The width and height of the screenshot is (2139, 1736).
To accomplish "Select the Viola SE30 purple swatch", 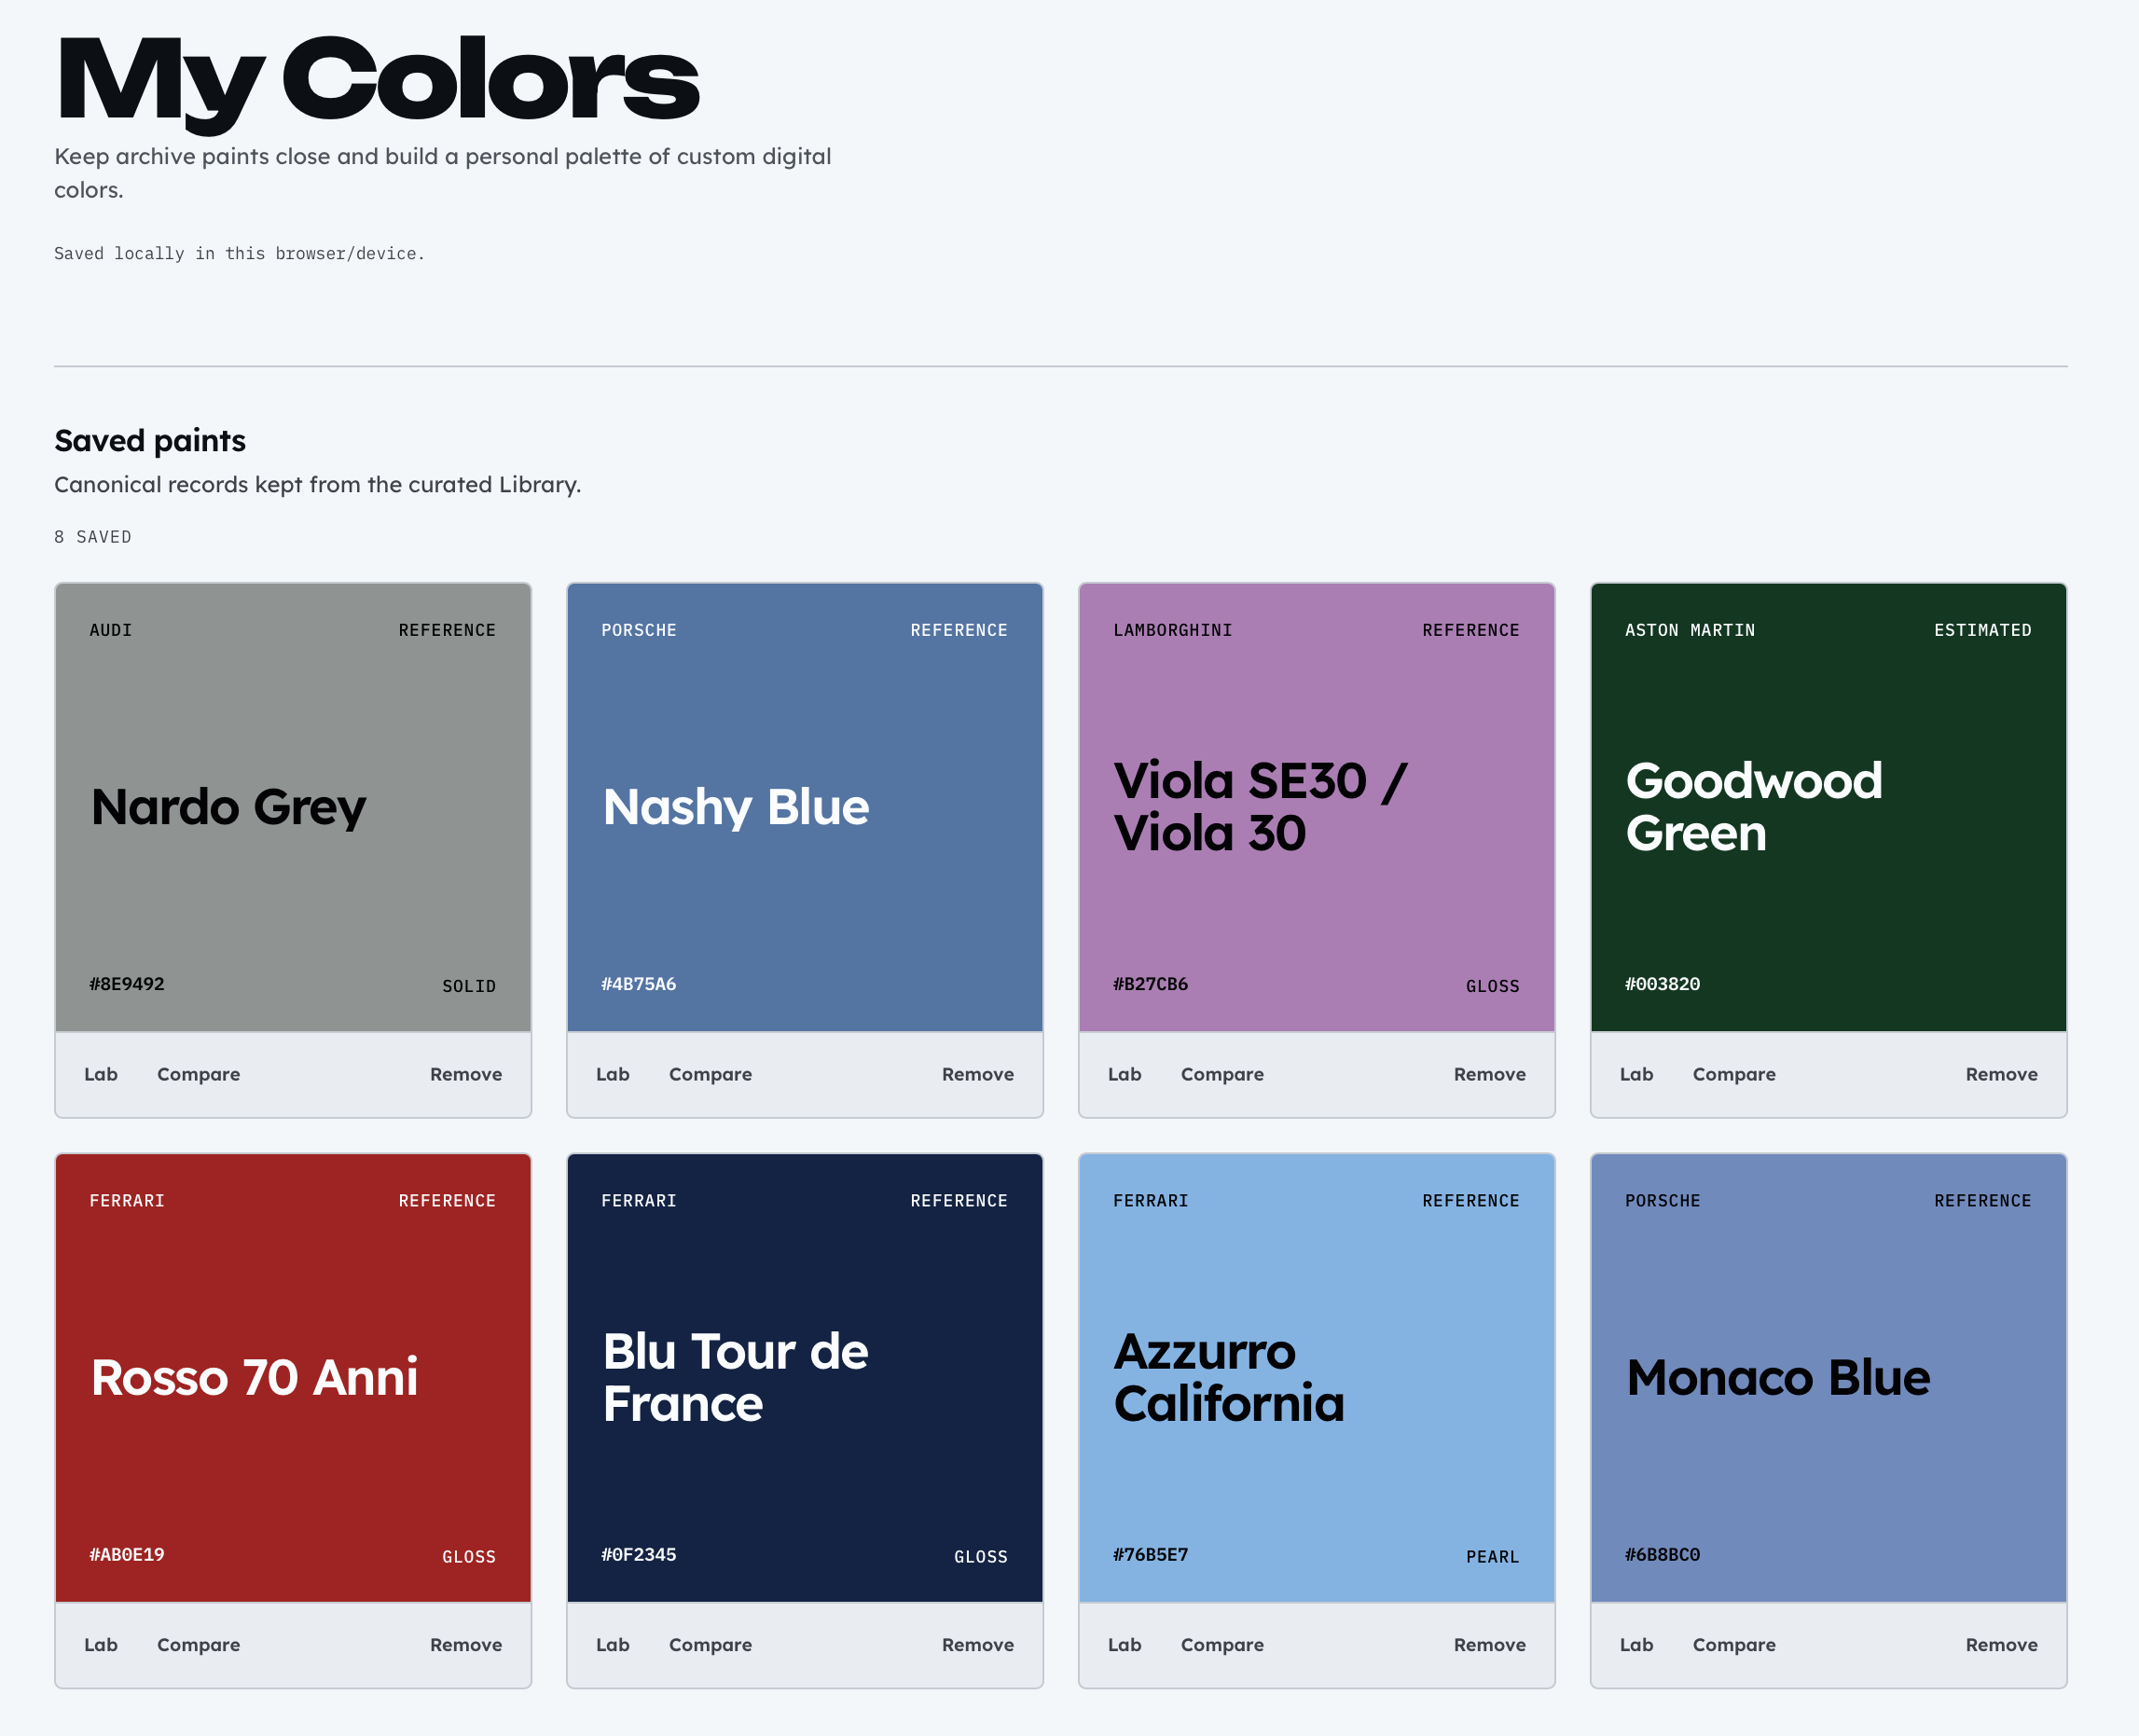I will 1317,807.
